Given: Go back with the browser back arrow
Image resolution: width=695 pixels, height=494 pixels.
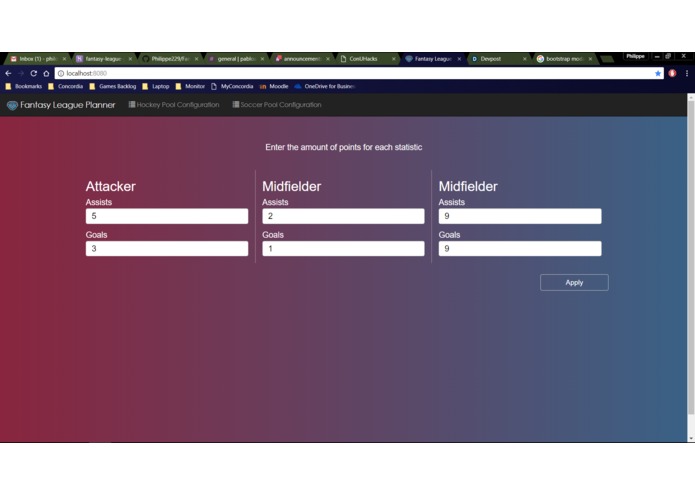Looking at the screenshot, I should click(x=8, y=74).
